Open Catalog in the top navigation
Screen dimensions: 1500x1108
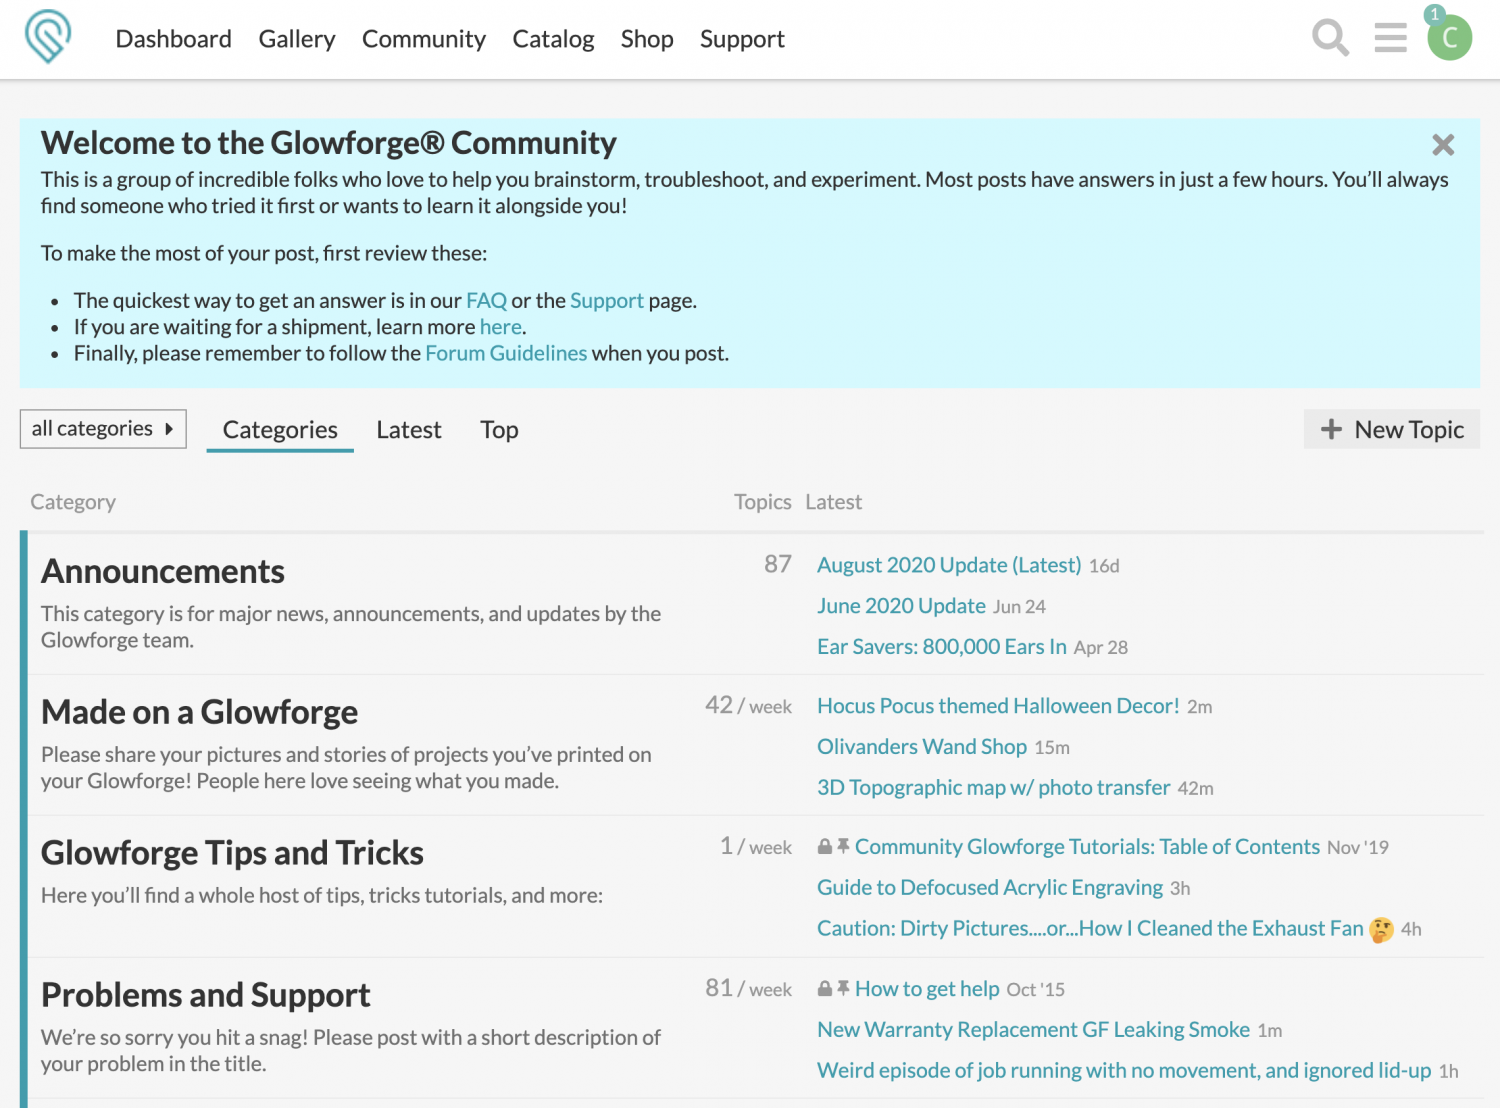coord(553,39)
